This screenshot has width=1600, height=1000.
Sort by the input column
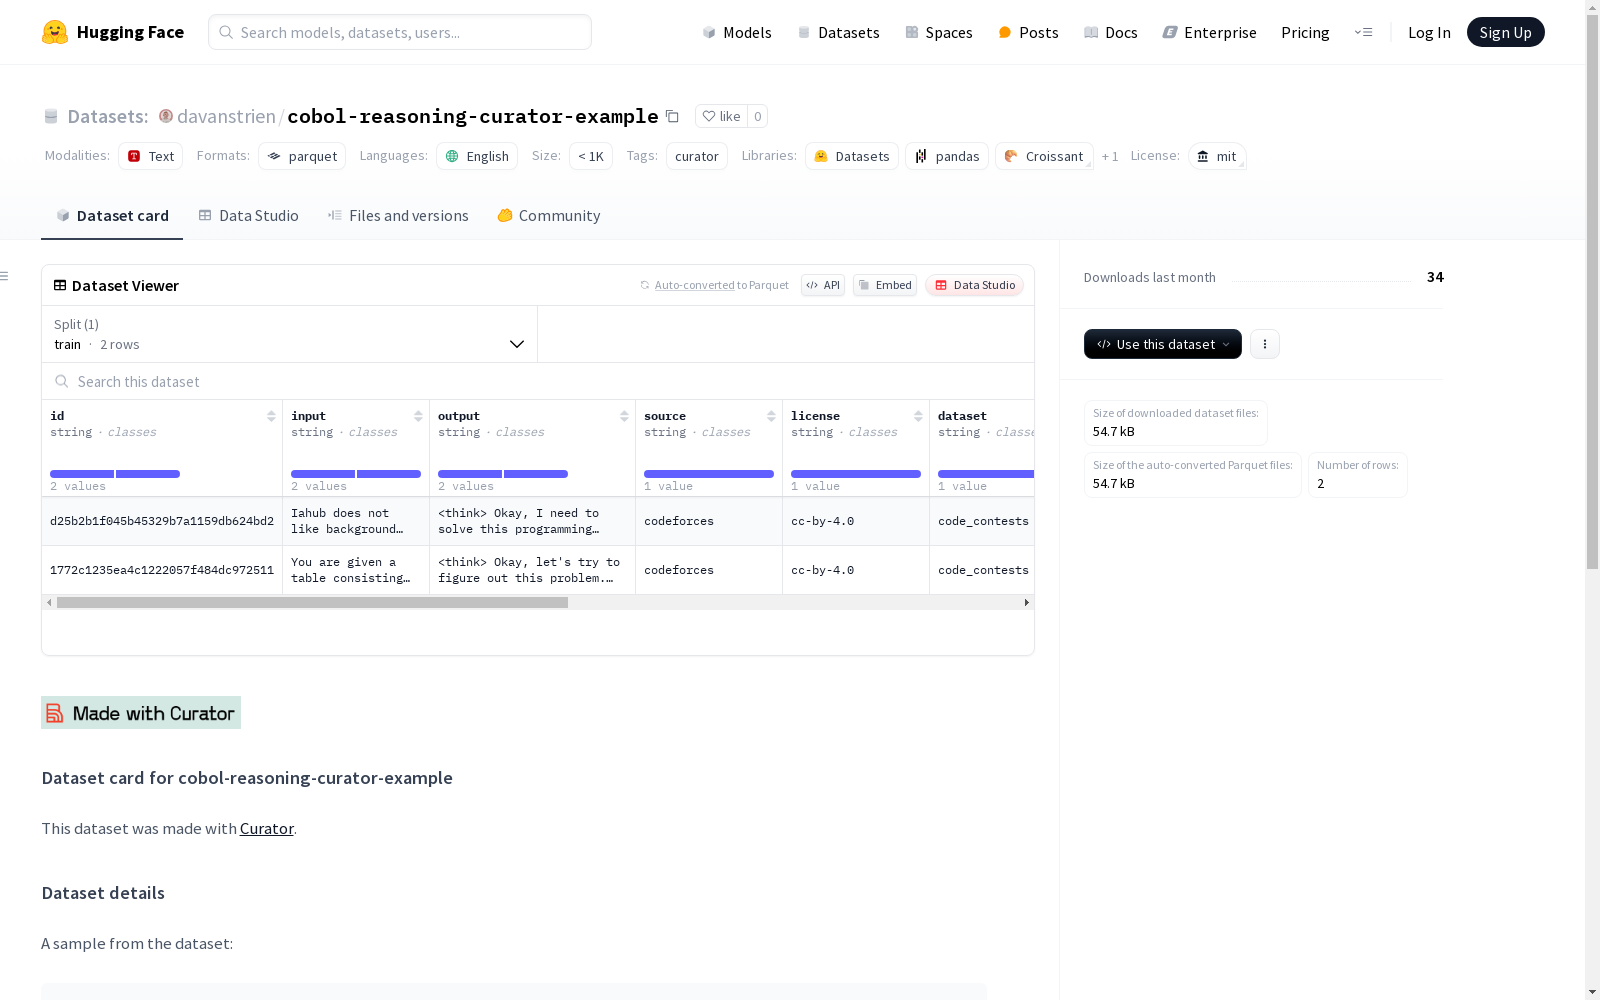coord(418,416)
